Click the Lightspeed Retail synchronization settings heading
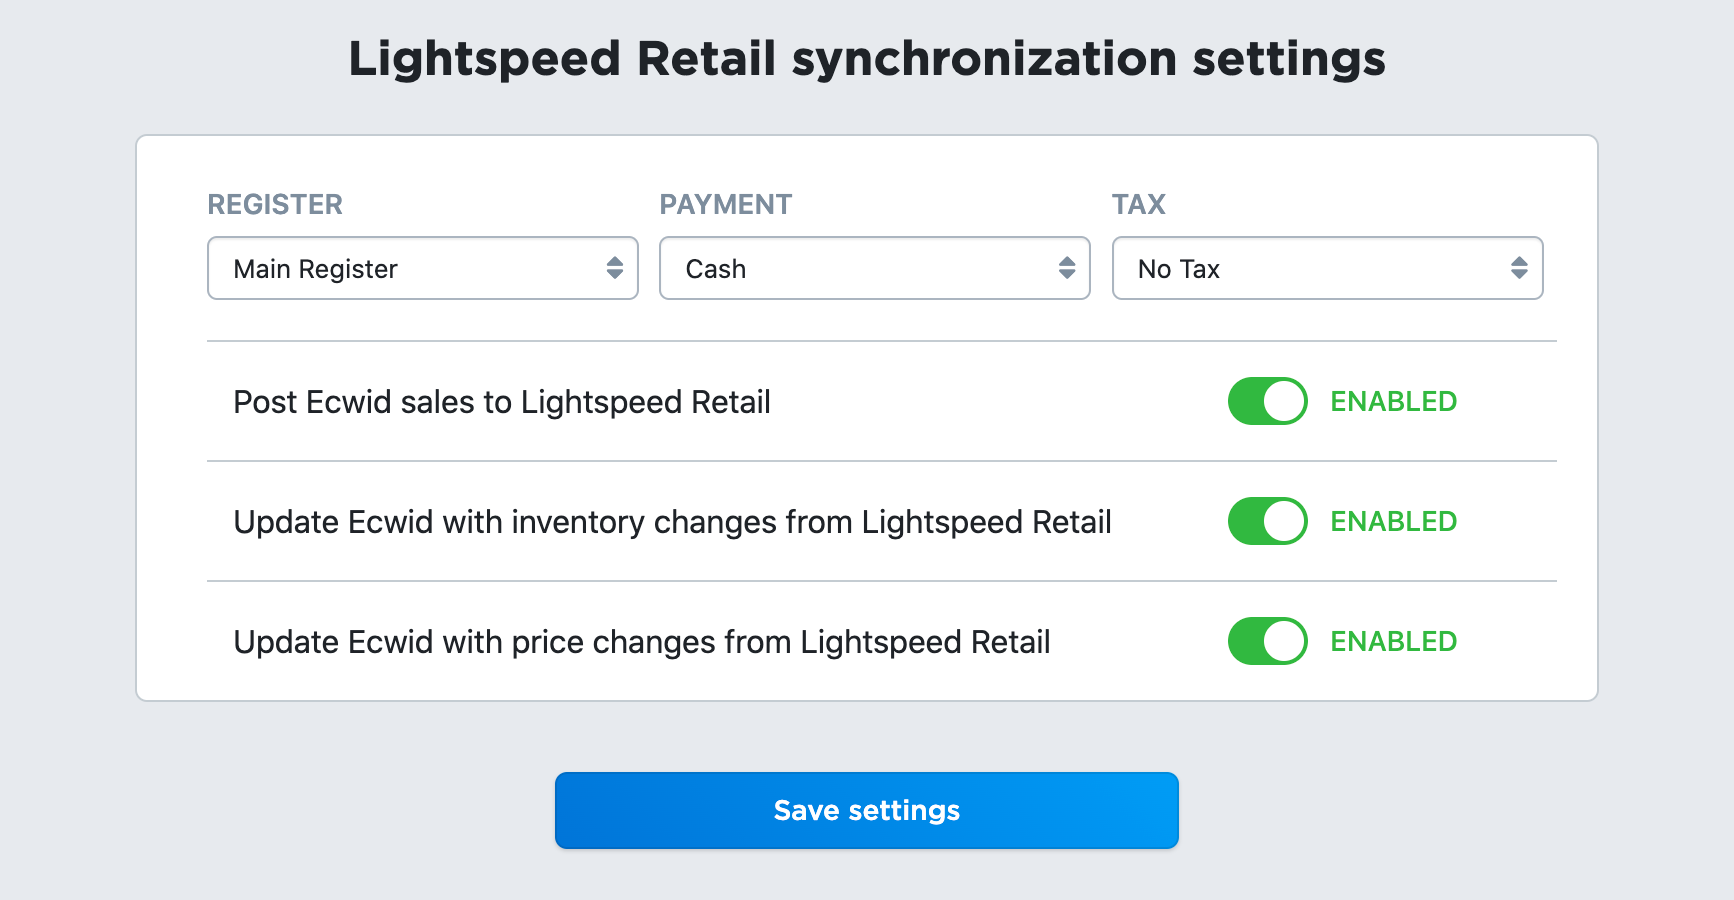Image resolution: width=1734 pixels, height=900 pixels. click(867, 59)
